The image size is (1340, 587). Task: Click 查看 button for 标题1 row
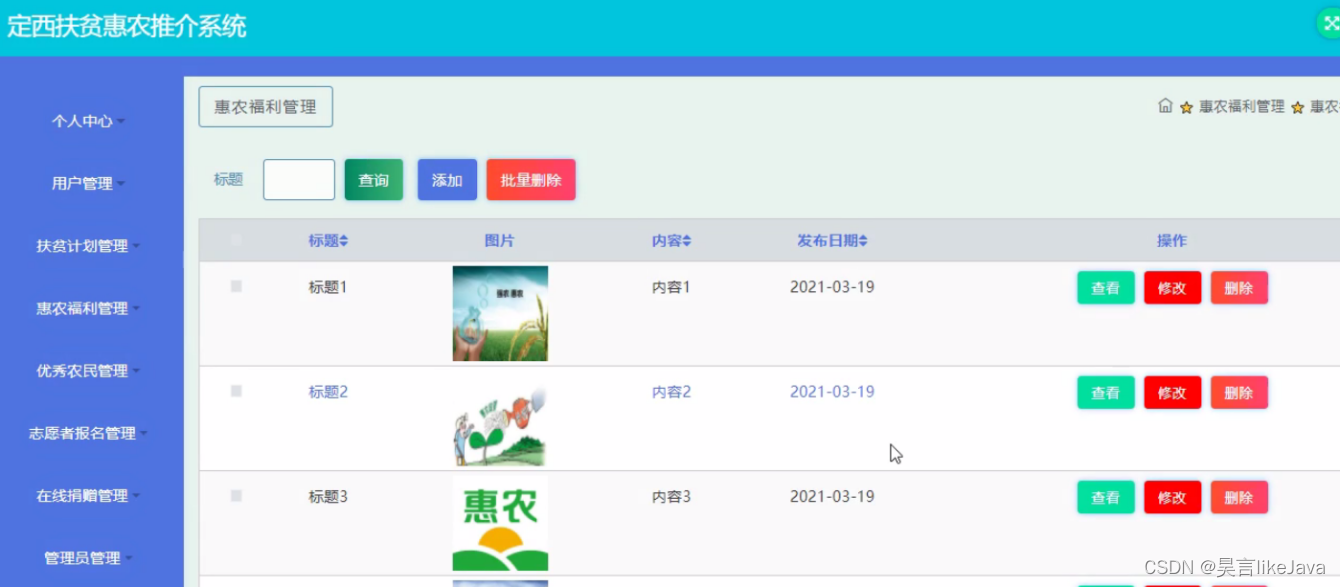pos(1106,288)
